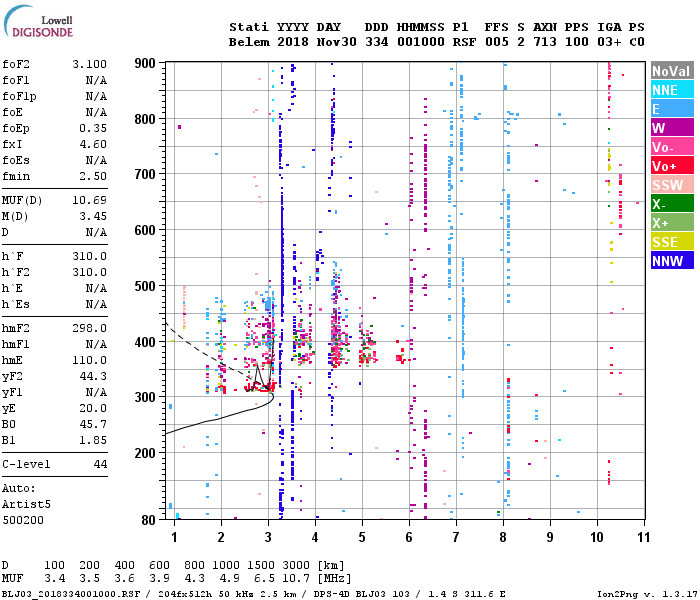Click the 334 day-of-year value
The height and width of the screenshot is (600, 700).
376,42
